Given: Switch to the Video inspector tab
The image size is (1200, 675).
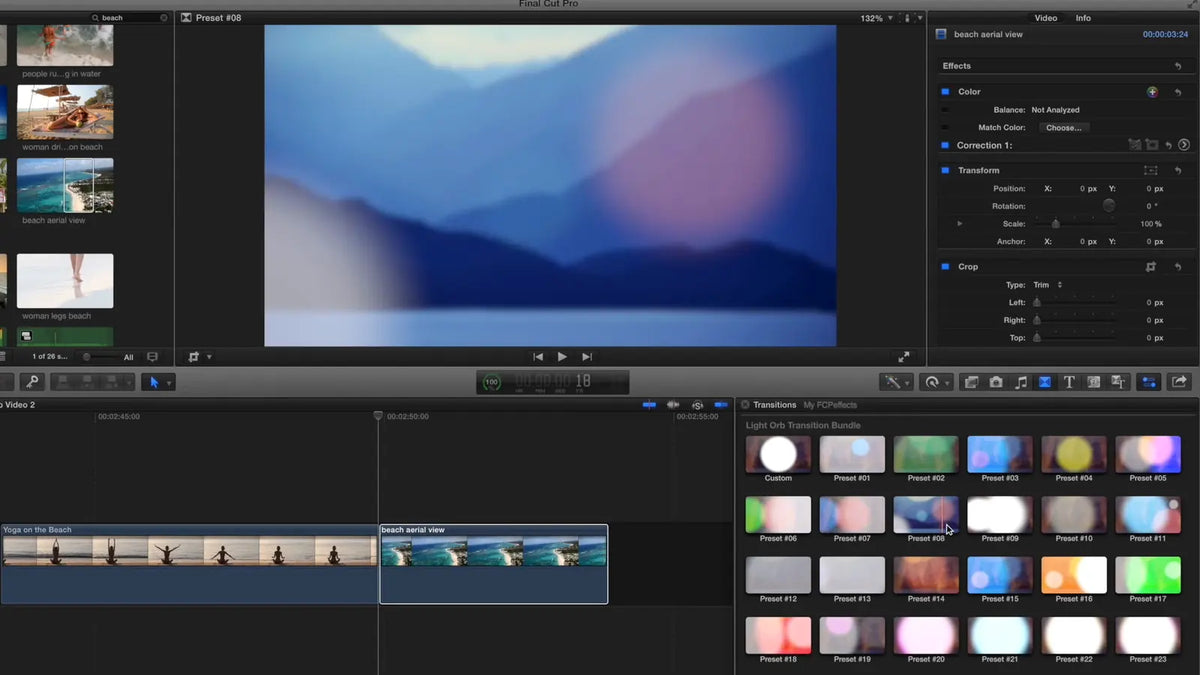Looking at the screenshot, I should click(x=1046, y=18).
